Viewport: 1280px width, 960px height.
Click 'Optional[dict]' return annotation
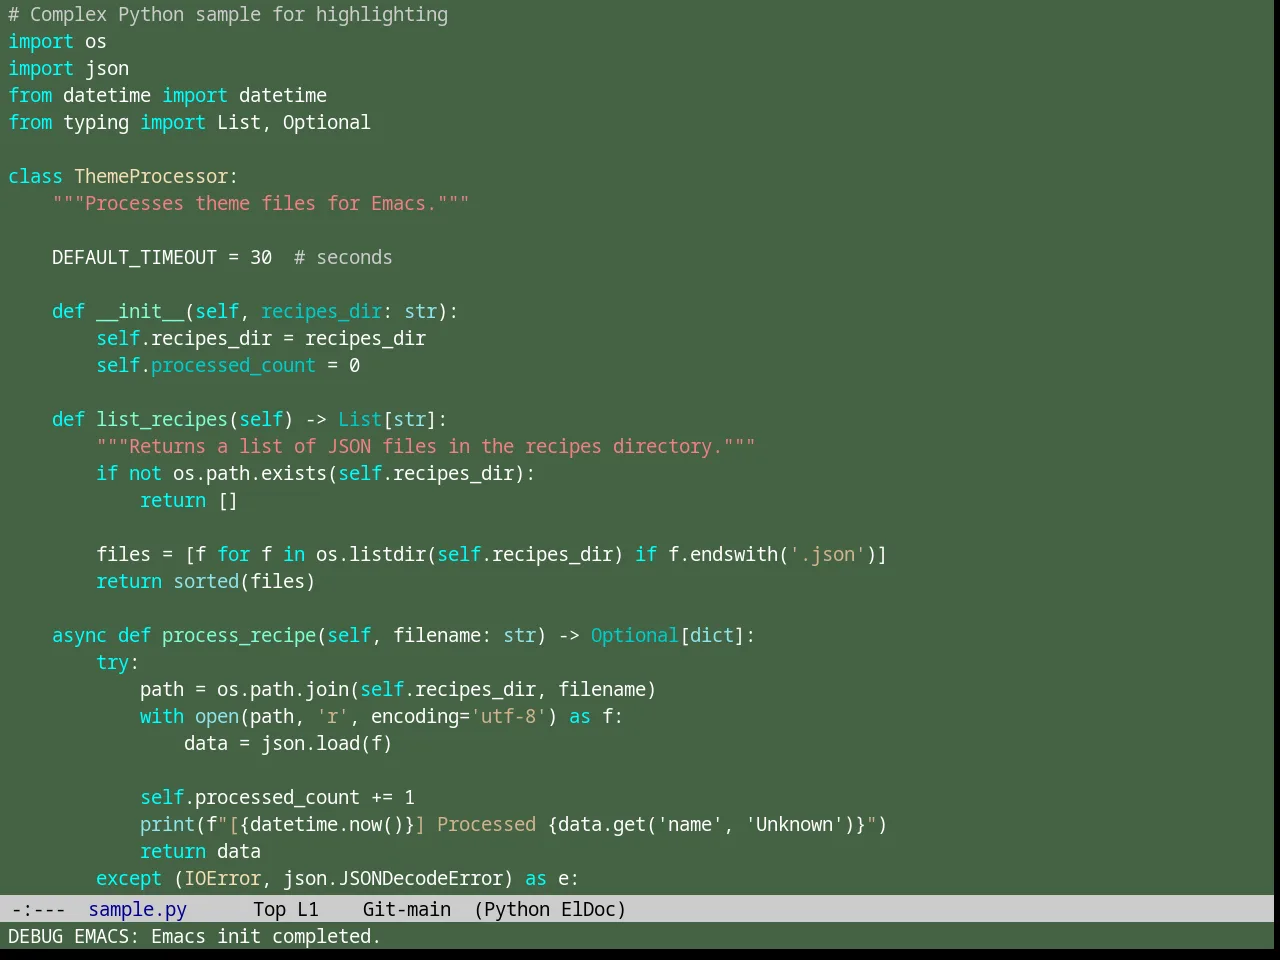click(x=668, y=635)
